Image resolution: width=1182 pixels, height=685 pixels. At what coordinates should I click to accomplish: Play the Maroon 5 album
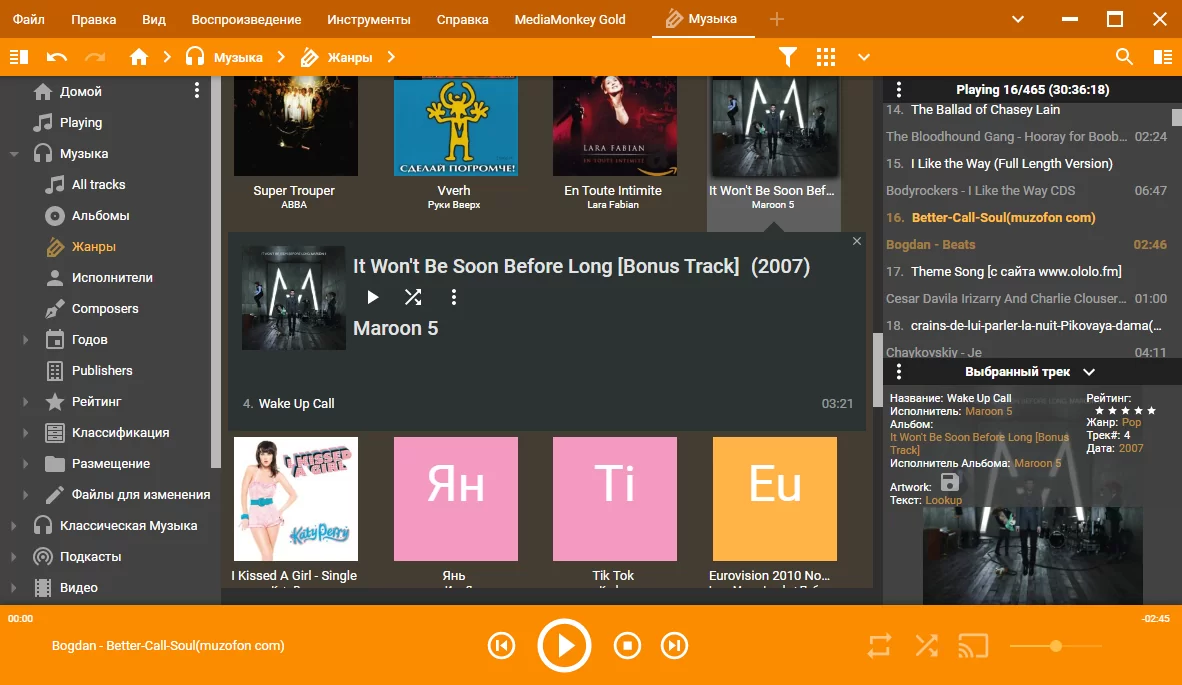372,297
